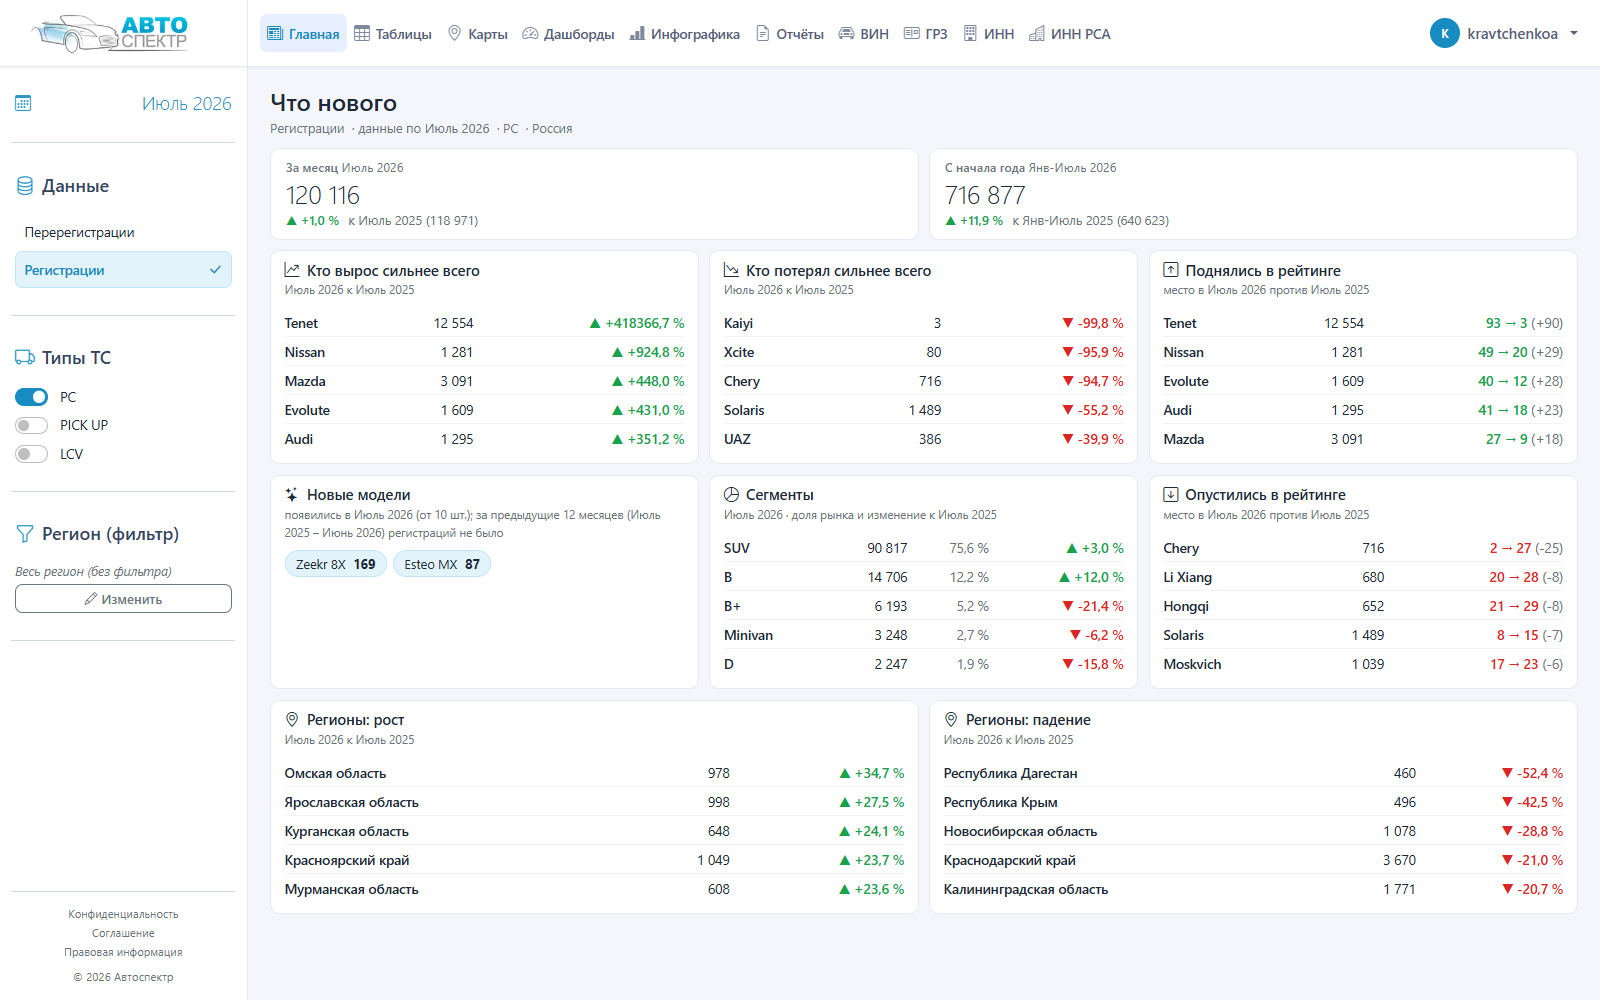1600x1000 pixels.
Task: Click the falling chart icon by Кто потерял сильнее всего
Action: pyautogui.click(x=731, y=270)
